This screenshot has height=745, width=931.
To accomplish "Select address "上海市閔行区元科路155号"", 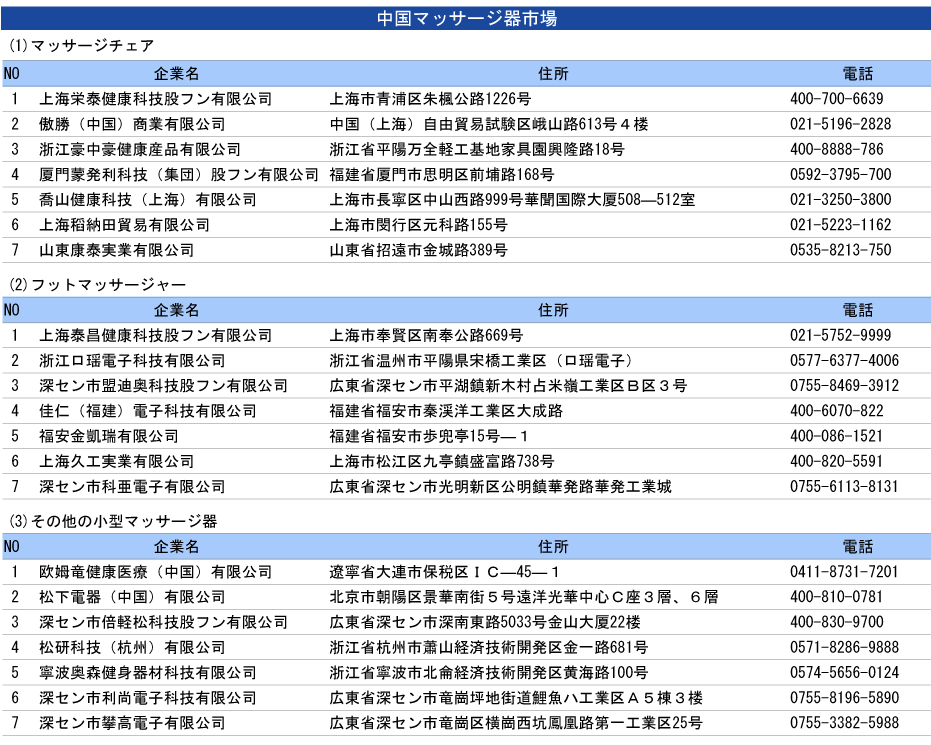I will point(419,225).
